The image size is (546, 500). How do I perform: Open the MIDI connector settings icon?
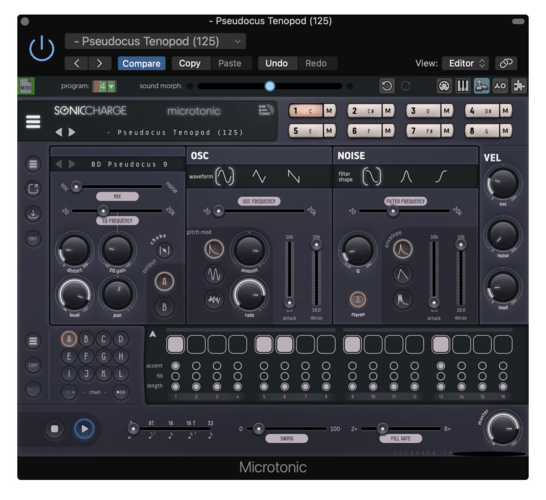pos(444,86)
